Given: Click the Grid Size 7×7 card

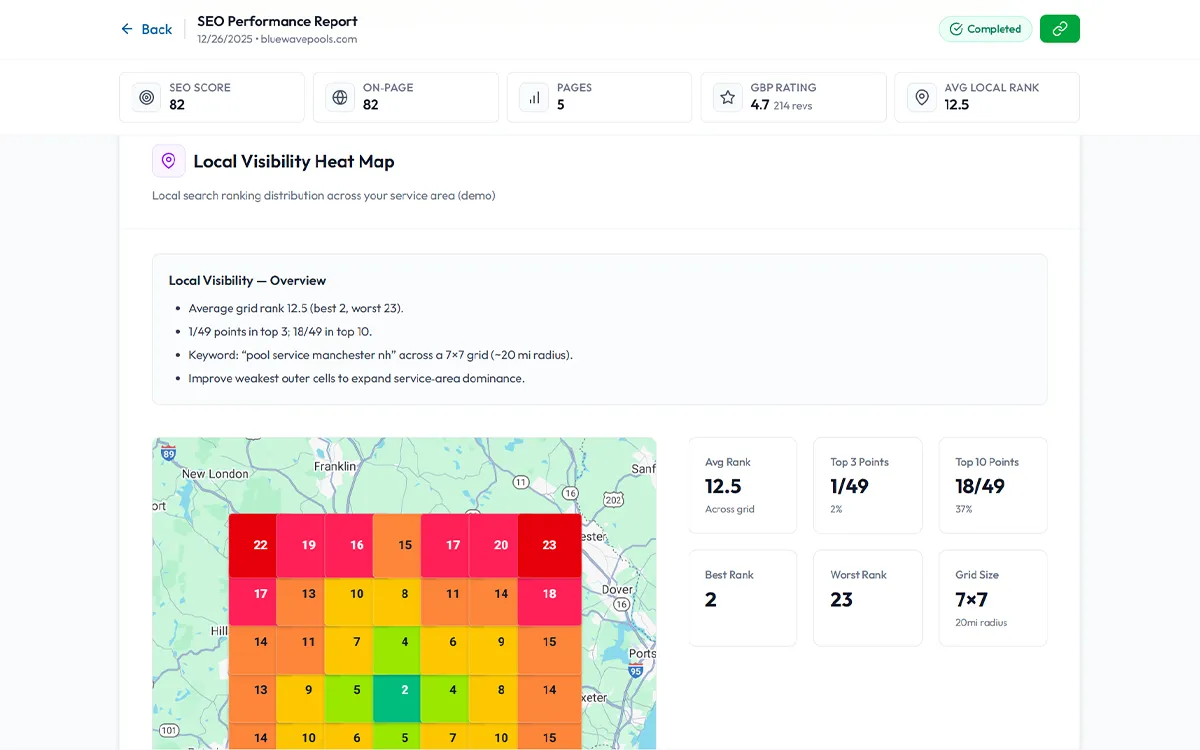Looking at the screenshot, I should [x=992, y=598].
